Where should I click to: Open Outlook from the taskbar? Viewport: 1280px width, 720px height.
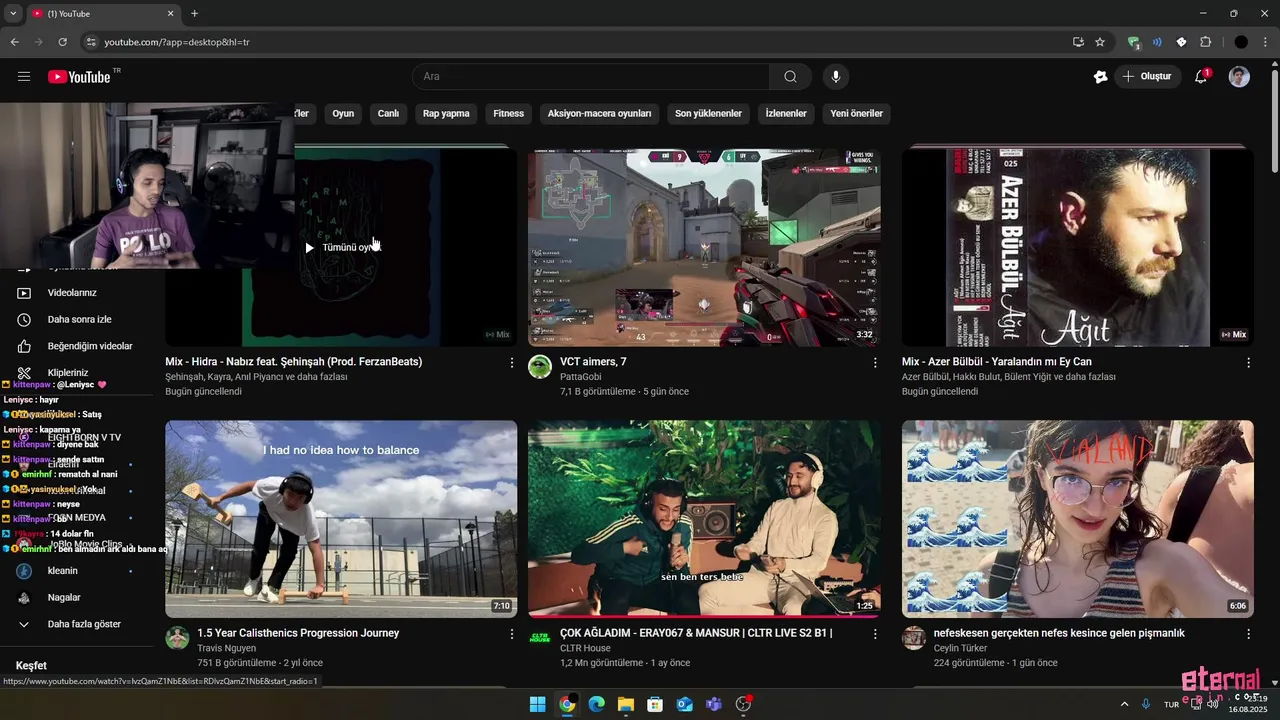[x=684, y=704]
